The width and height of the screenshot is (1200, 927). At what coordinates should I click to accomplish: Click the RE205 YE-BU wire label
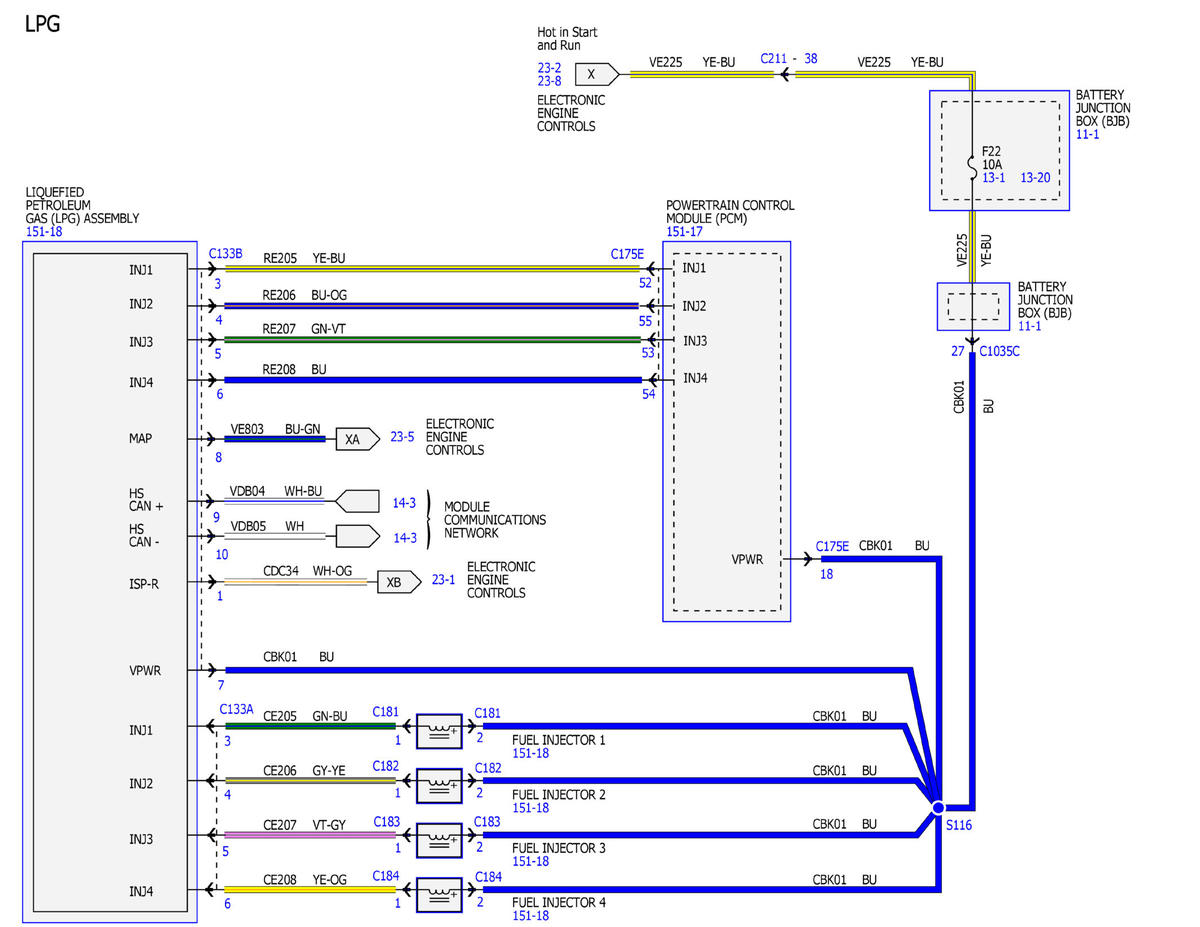pos(304,257)
